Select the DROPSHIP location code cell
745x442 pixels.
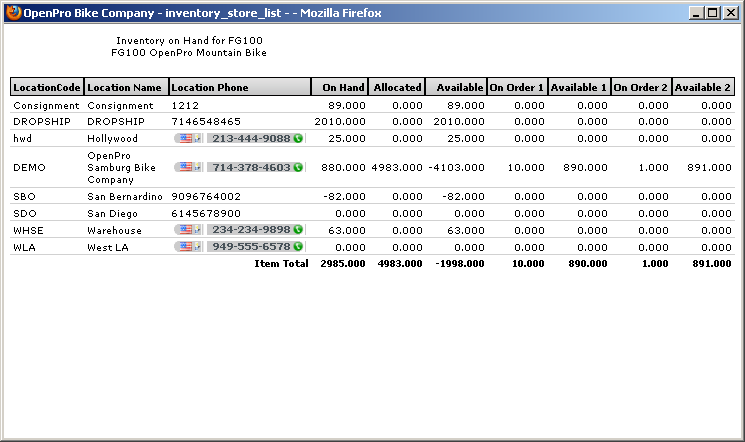(x=36, y=121)
